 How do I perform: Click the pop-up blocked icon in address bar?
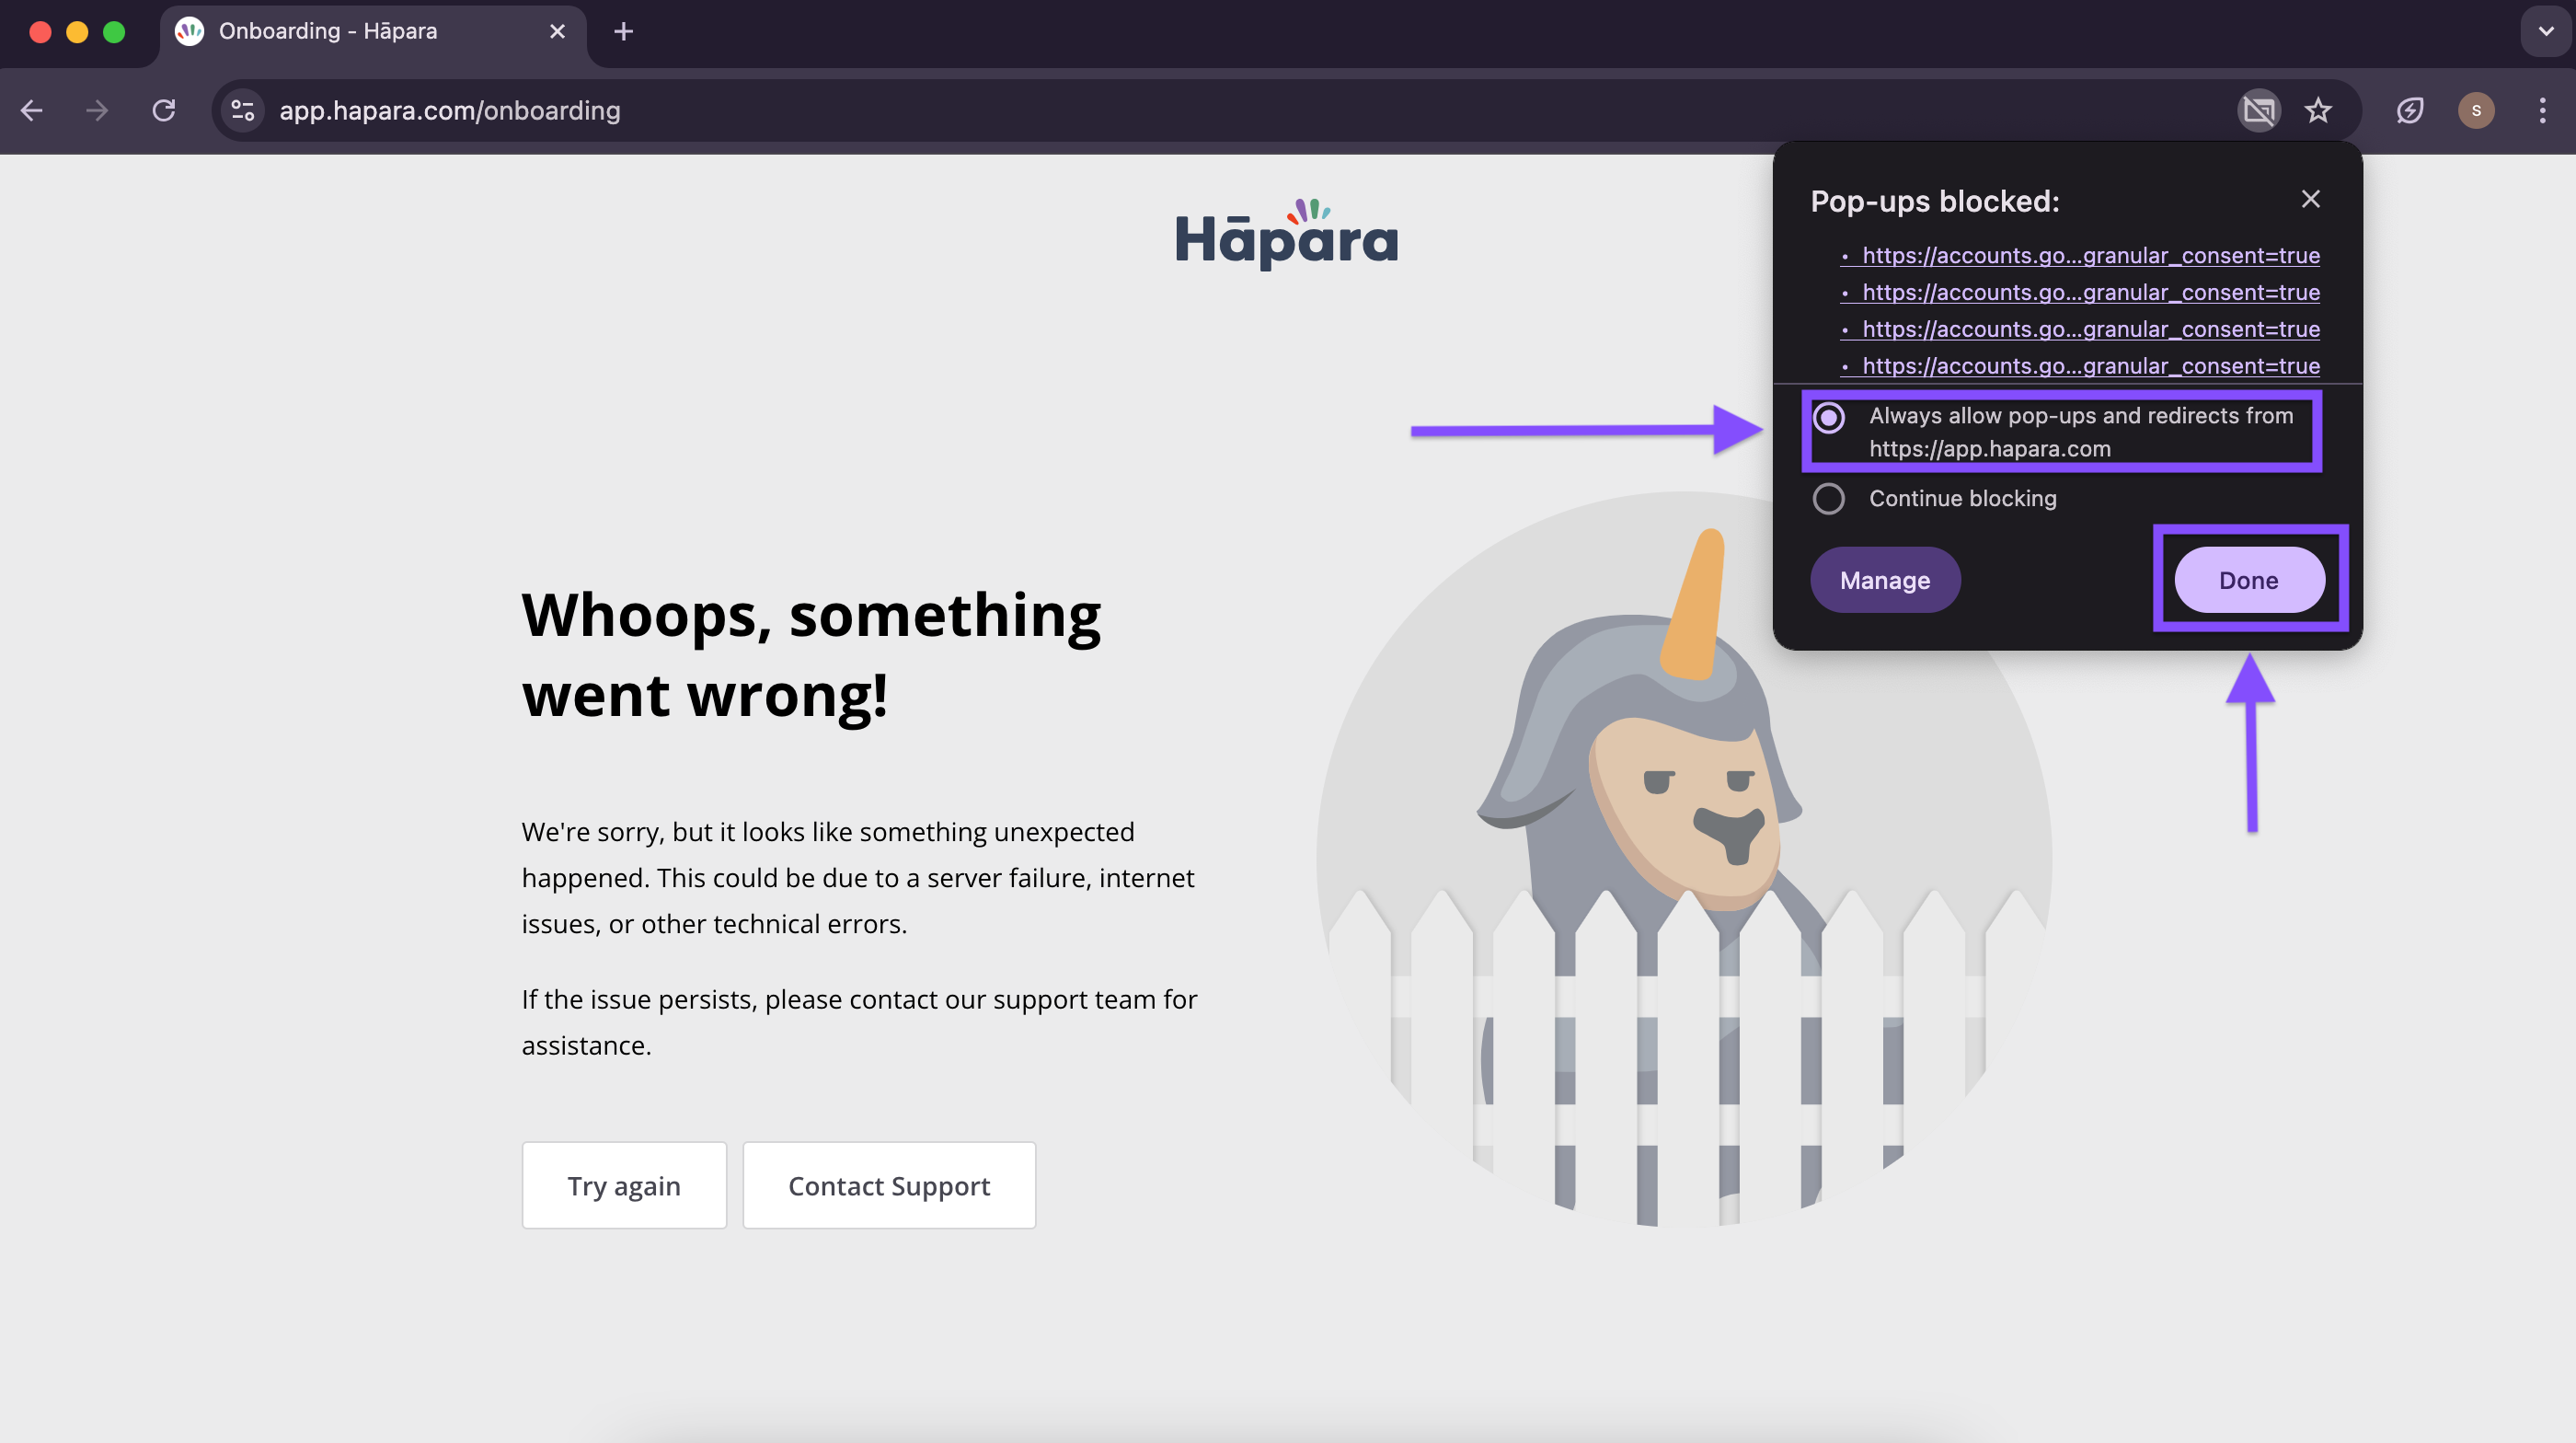(2259, 110)
